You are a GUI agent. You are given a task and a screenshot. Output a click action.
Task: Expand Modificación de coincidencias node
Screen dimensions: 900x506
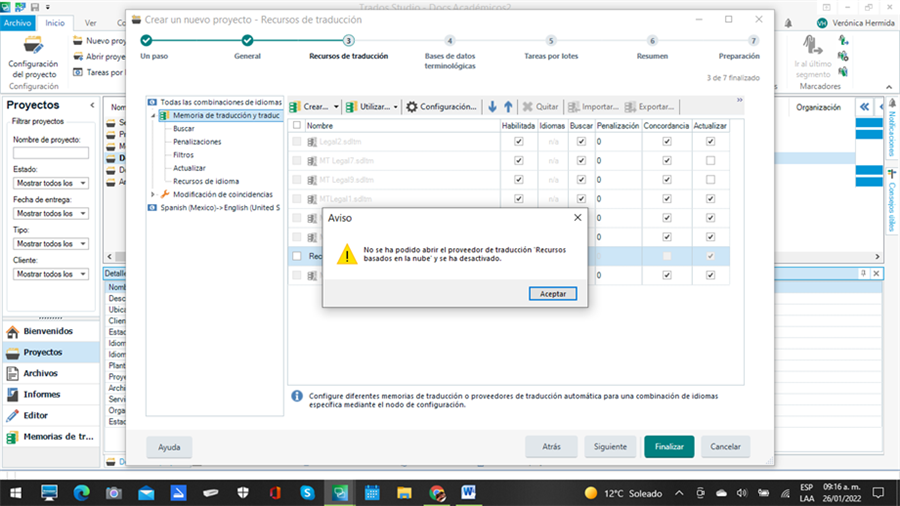153,194
